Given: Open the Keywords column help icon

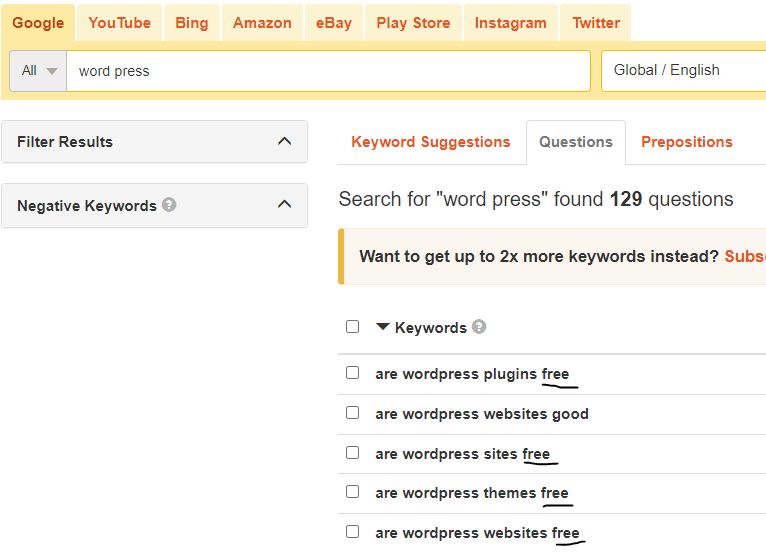Looking at the screenshot, I should 479,327.
